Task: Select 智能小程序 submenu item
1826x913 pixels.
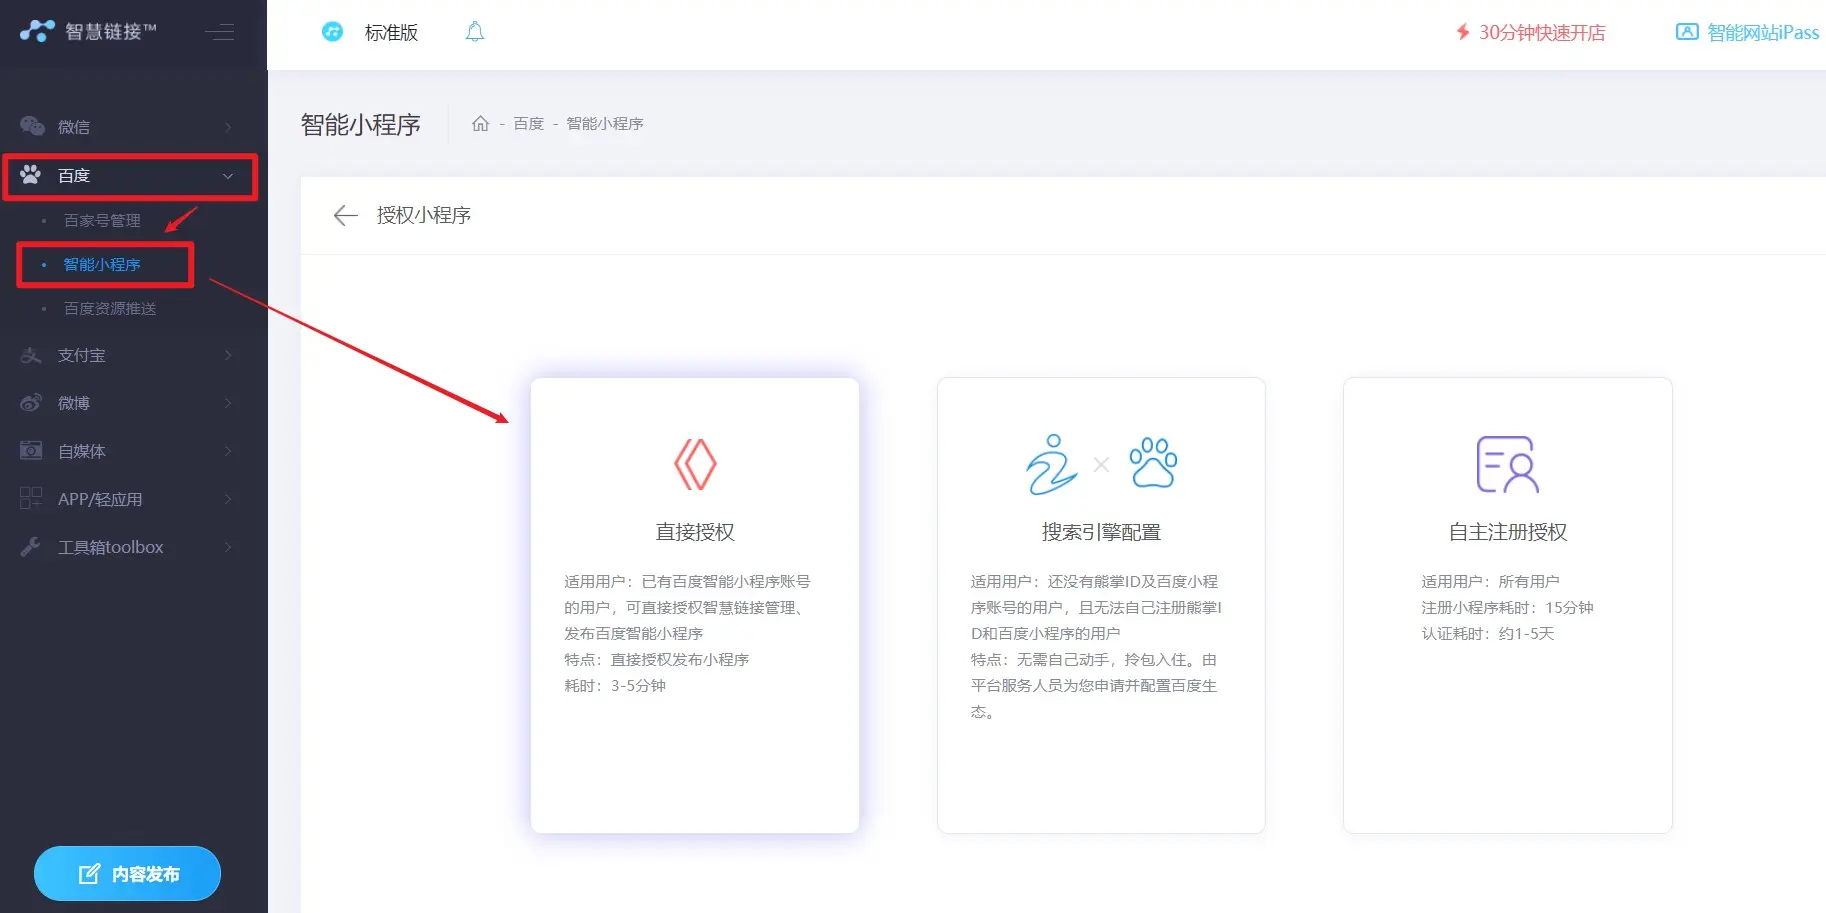Action: click(102, 264)
